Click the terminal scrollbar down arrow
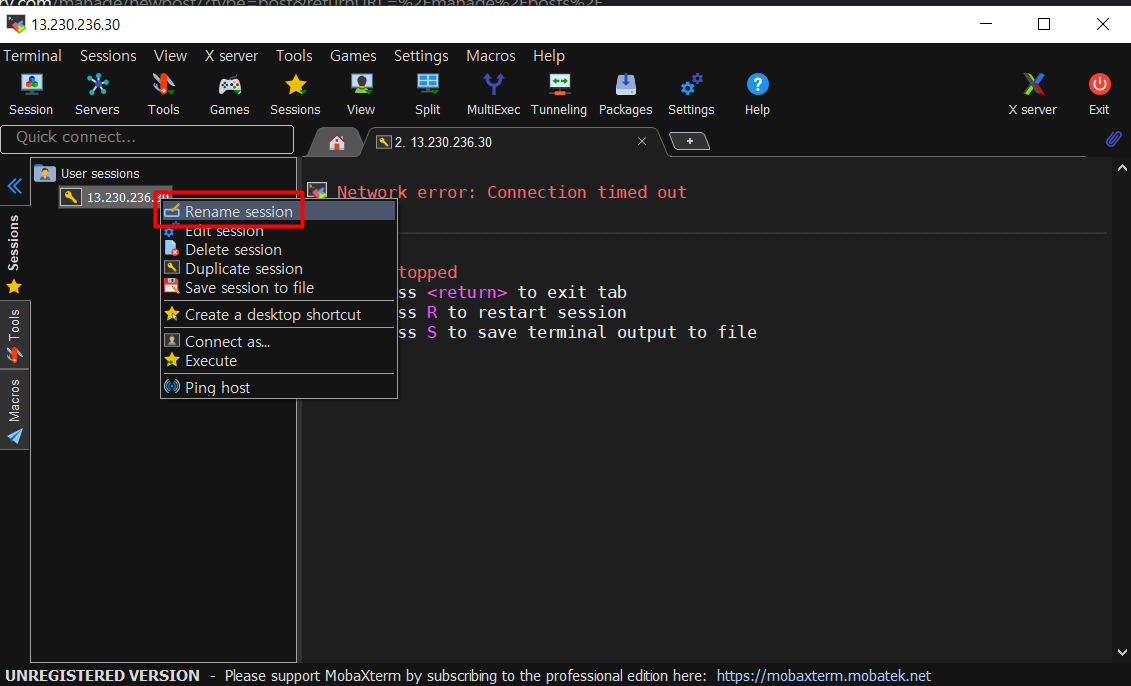Viewport: 1131px width, 686px height. click(1122, 653)
